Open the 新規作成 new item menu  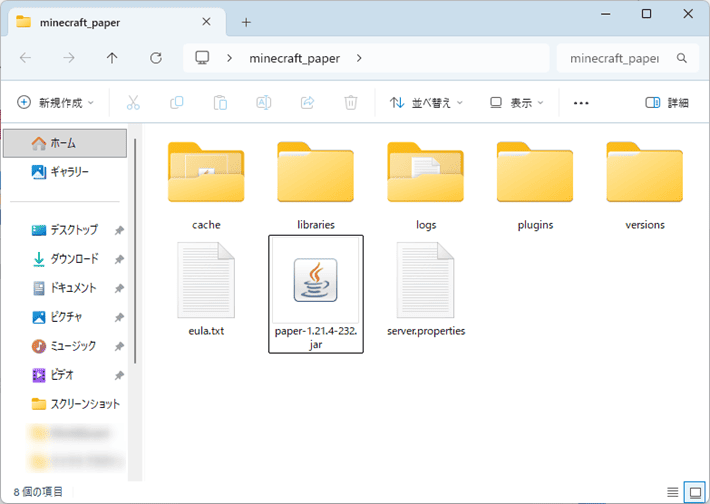coord(55,103)
